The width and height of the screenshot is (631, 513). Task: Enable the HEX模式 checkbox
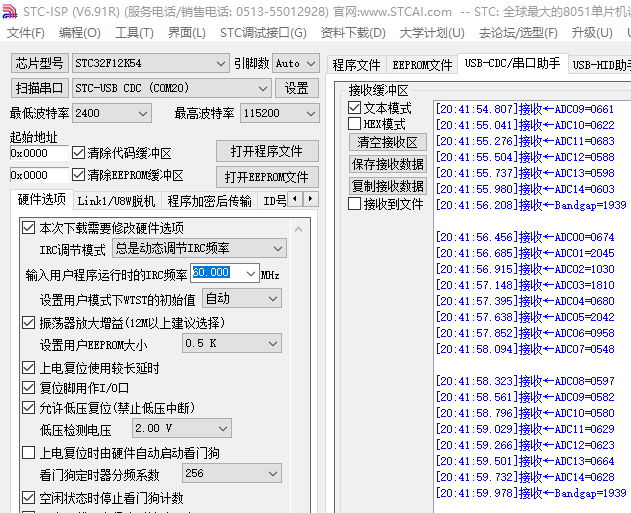(355, 124)
